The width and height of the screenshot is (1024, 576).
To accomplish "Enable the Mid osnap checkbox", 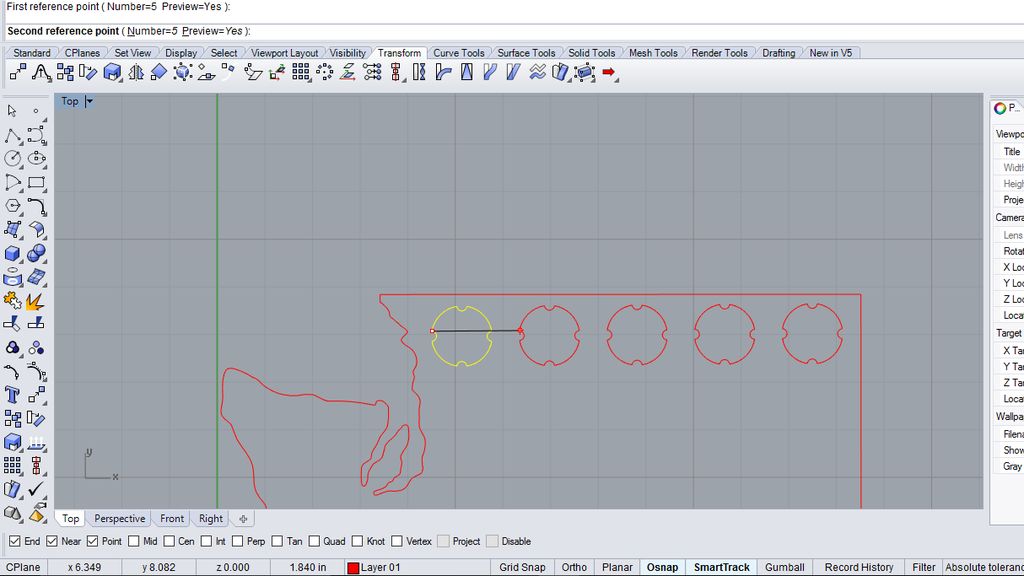I will [x=134, y=541].
